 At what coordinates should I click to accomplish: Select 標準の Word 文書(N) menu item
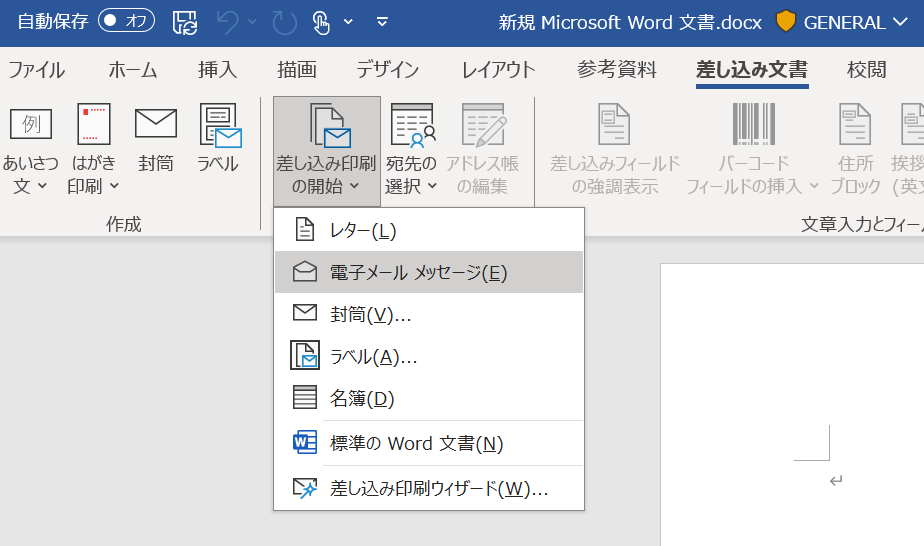pyautogui.click(x=429, y=443)
